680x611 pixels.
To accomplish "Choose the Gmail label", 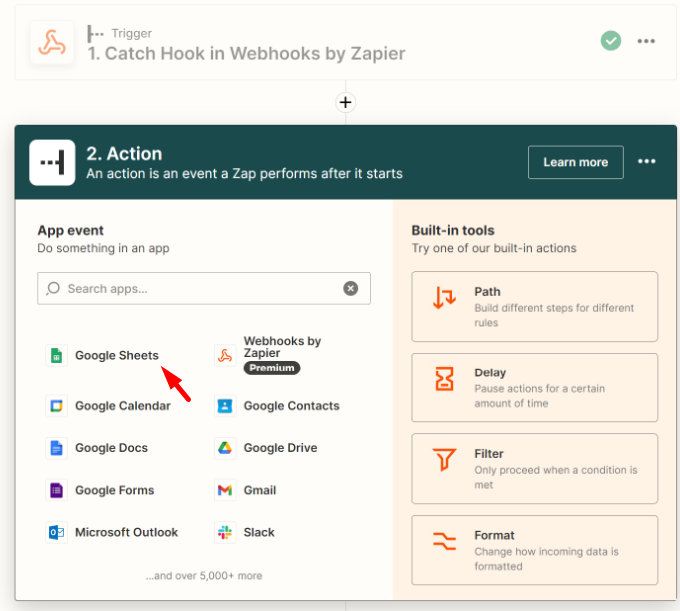I will pyautogui.click(x=260, y=490).
